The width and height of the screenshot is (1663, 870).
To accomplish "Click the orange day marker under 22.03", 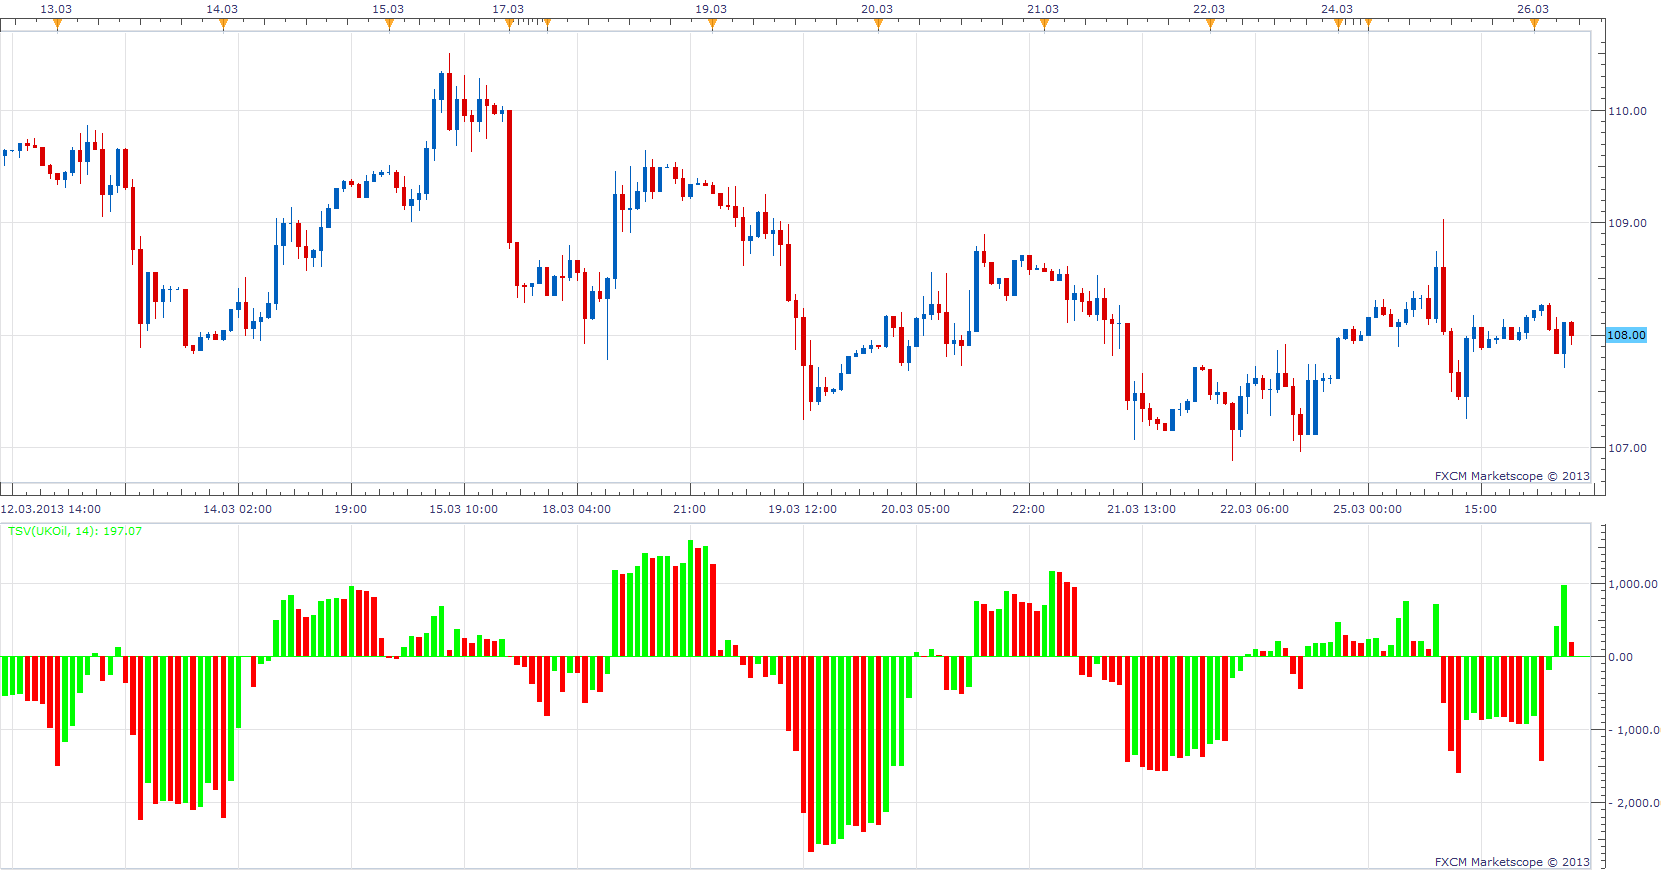I will [1210, 25].
